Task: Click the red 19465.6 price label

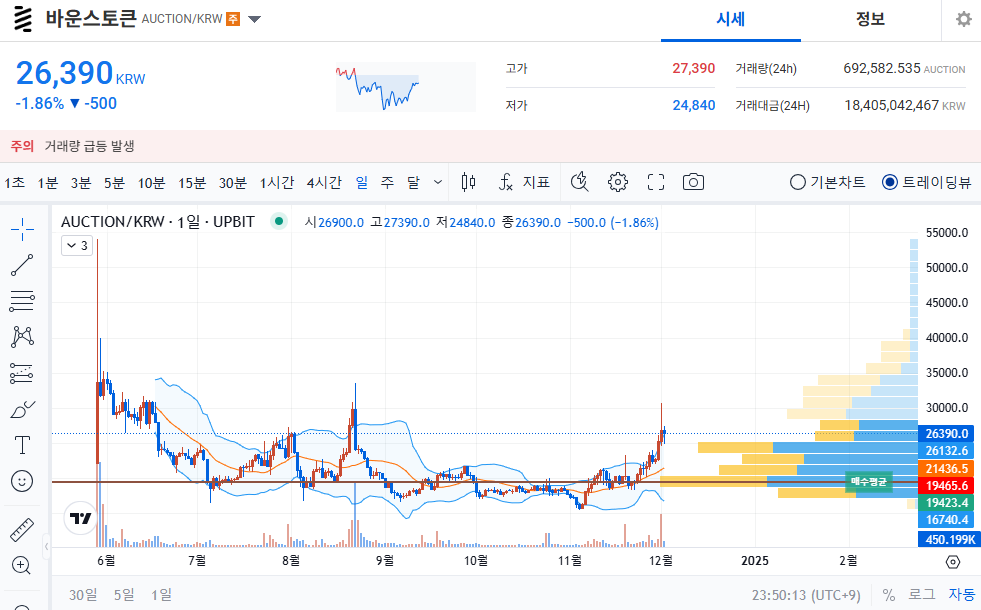Action: pyautogui.click(x=946, y=485)
